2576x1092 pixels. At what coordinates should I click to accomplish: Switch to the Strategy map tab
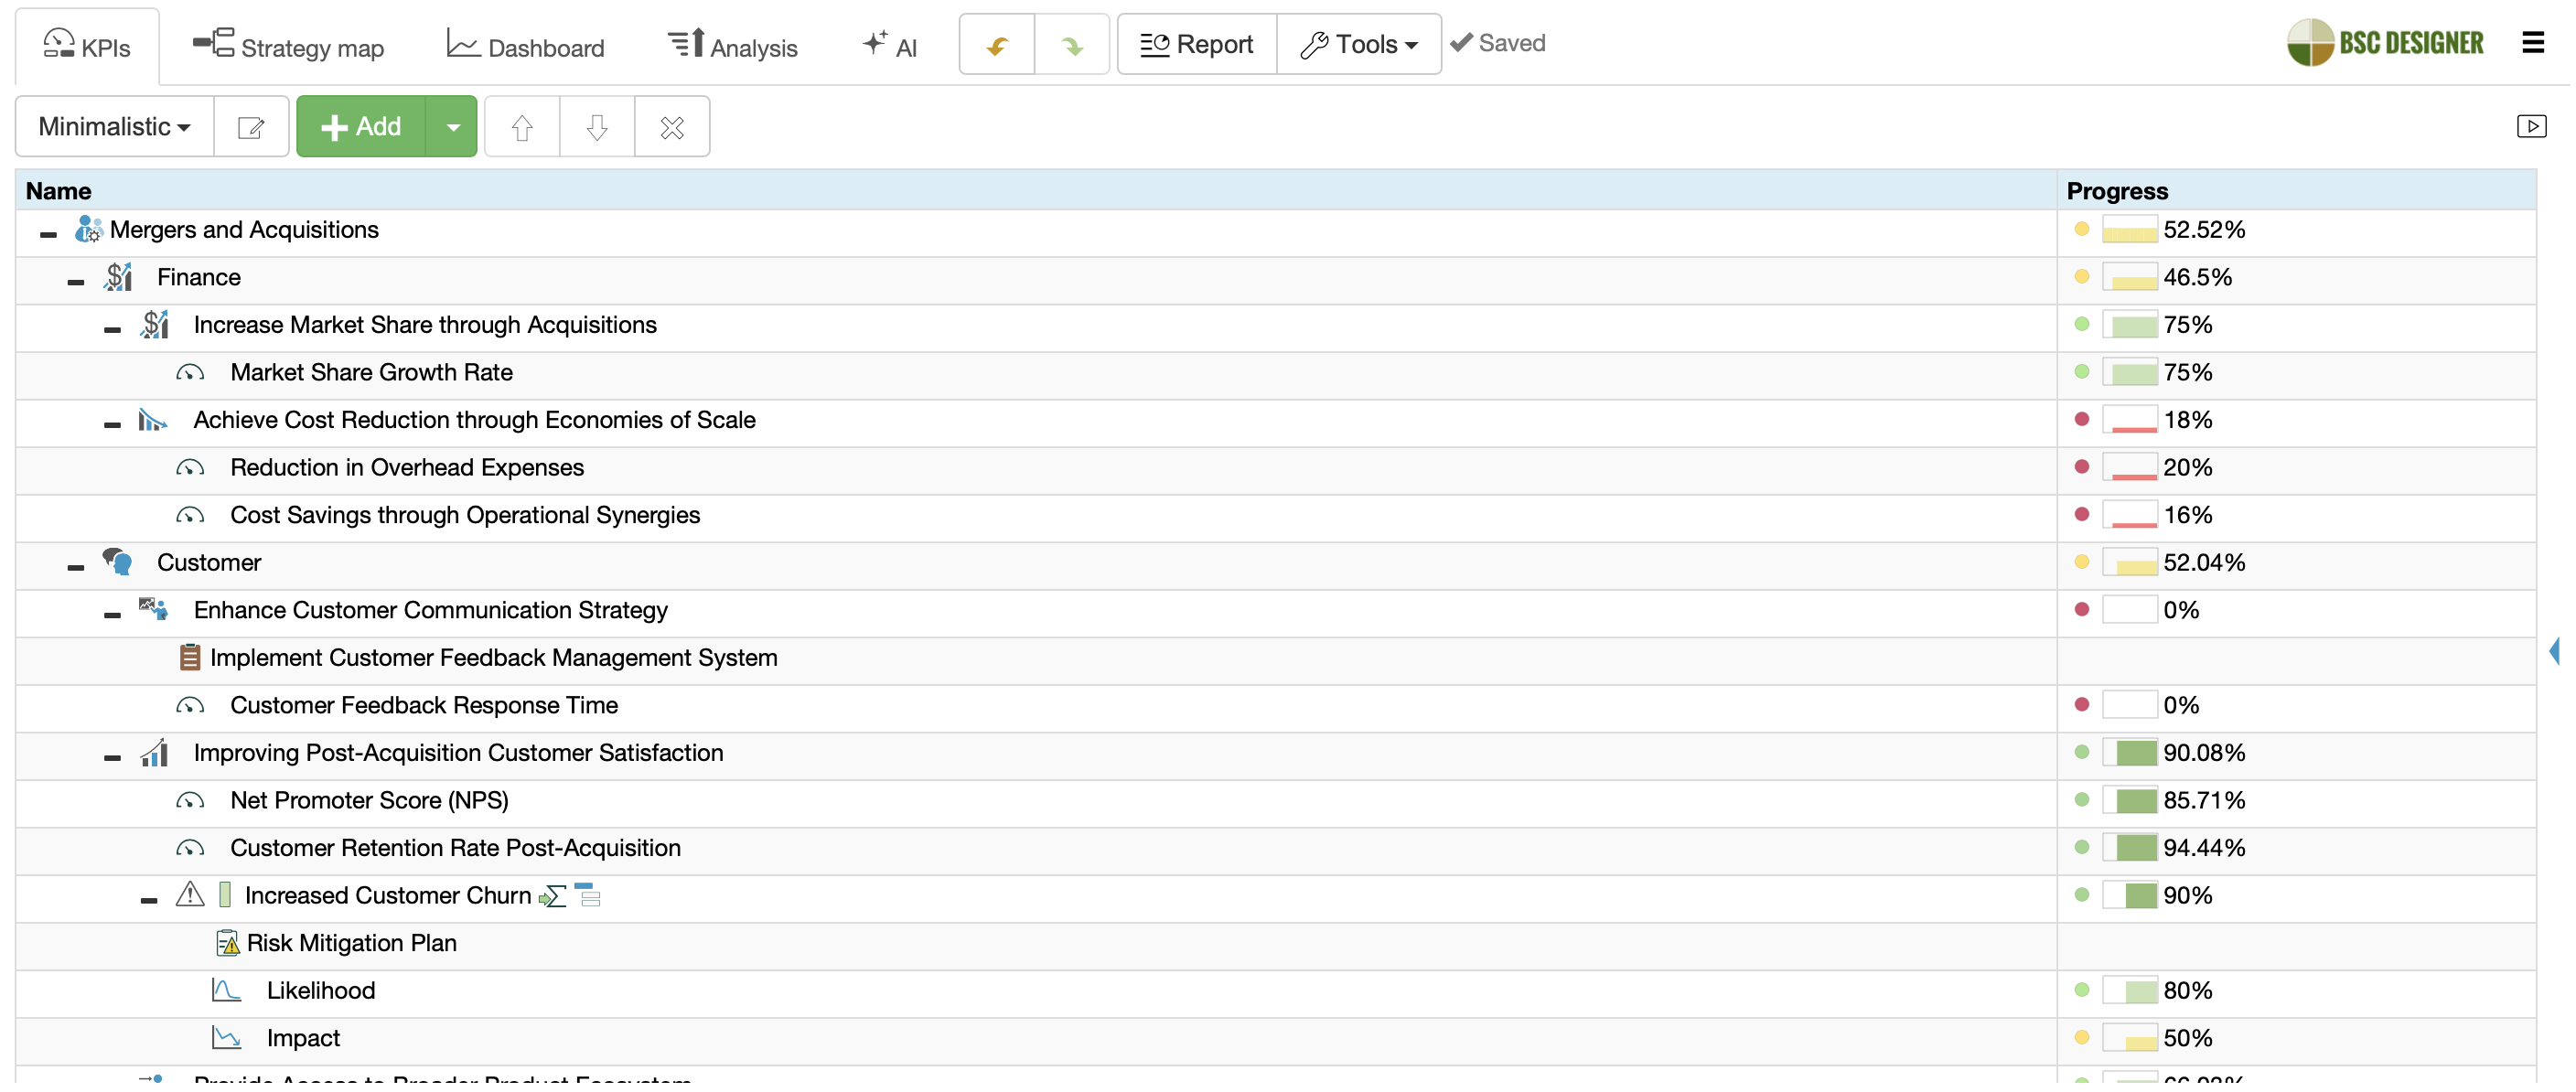pyautogui.click(x=288, y=47)
